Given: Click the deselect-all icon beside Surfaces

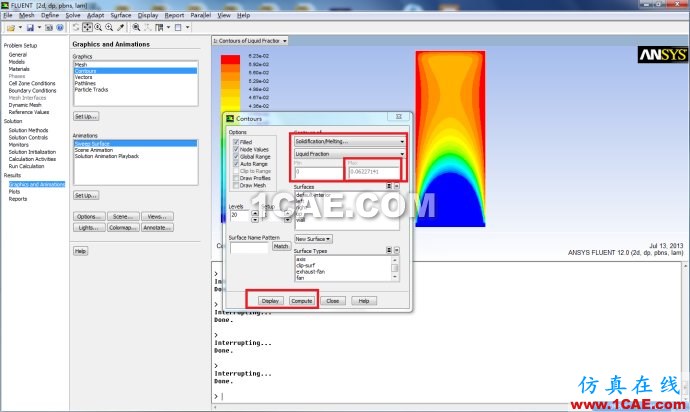Looking at the screenshot, I should (396, 186).
